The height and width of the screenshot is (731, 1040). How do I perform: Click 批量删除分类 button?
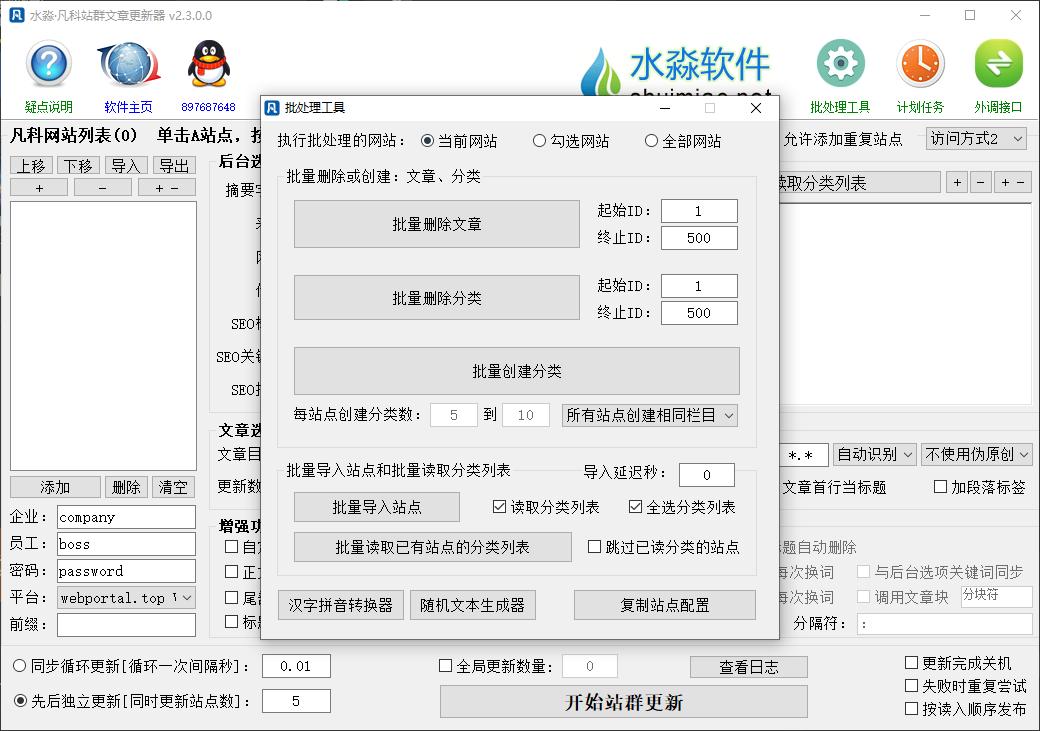click(x=437, y=298)
